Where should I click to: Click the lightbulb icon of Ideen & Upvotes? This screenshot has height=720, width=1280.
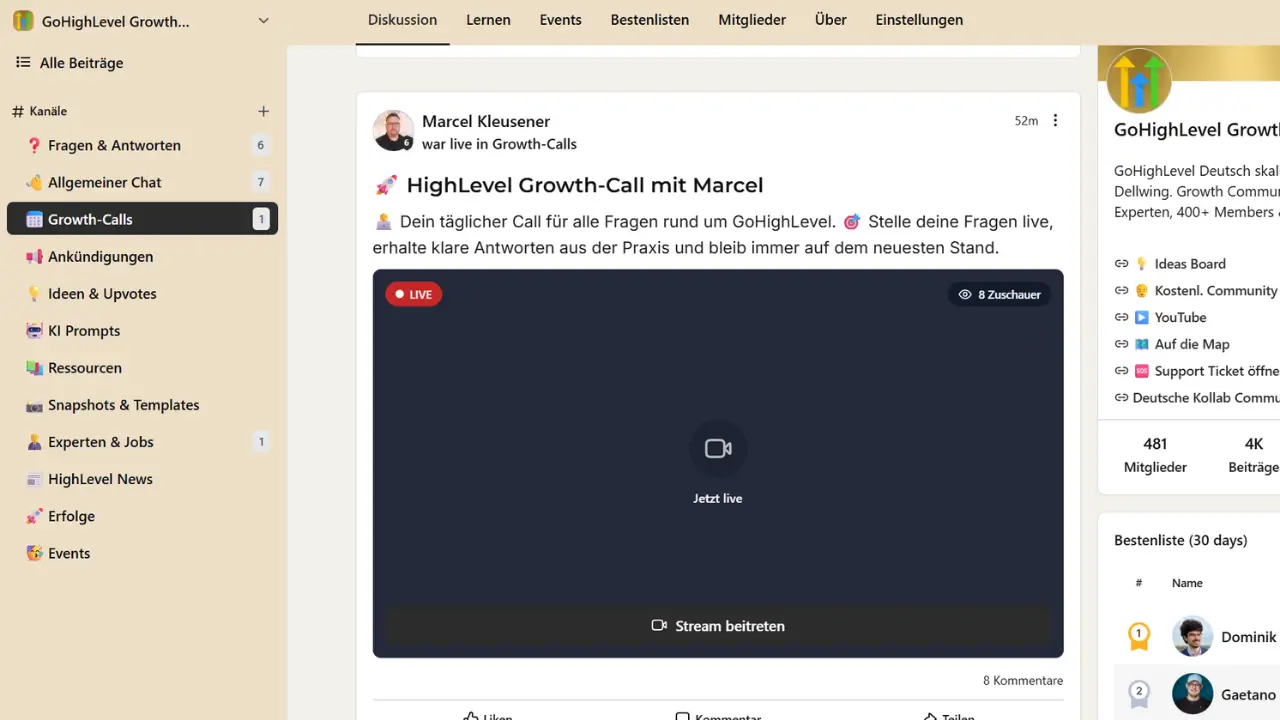[34, 293]
